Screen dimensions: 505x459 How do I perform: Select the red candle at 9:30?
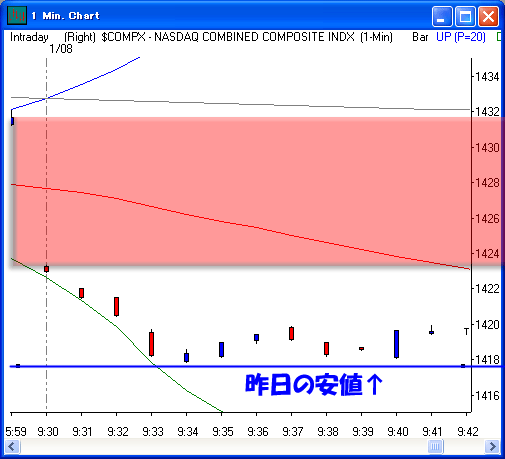[47, 269]
